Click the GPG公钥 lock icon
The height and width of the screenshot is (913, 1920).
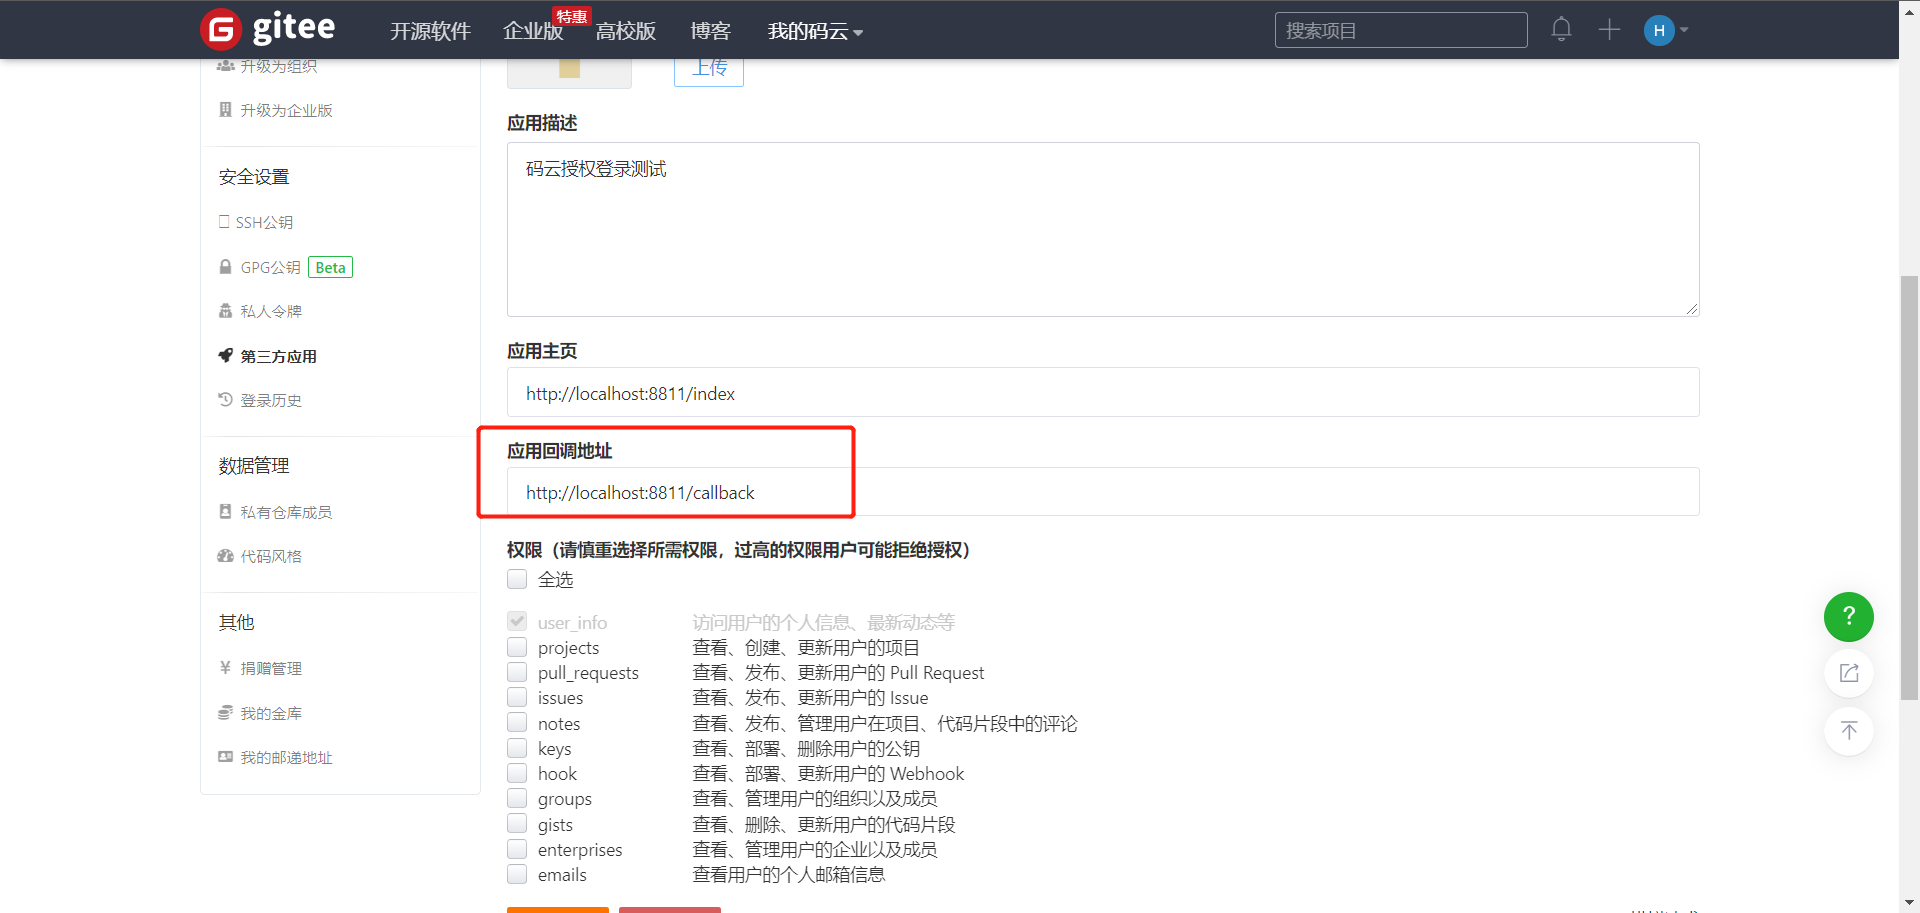225,266
